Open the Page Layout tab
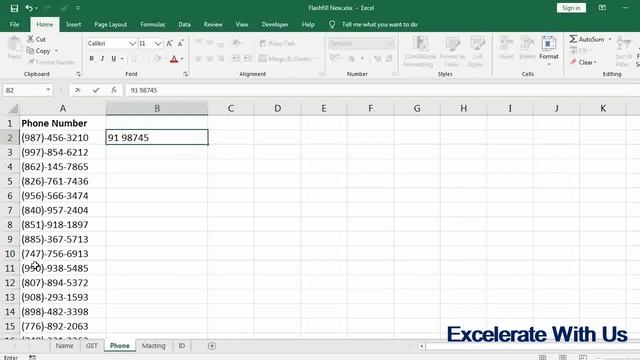 [x=111, y=24]
